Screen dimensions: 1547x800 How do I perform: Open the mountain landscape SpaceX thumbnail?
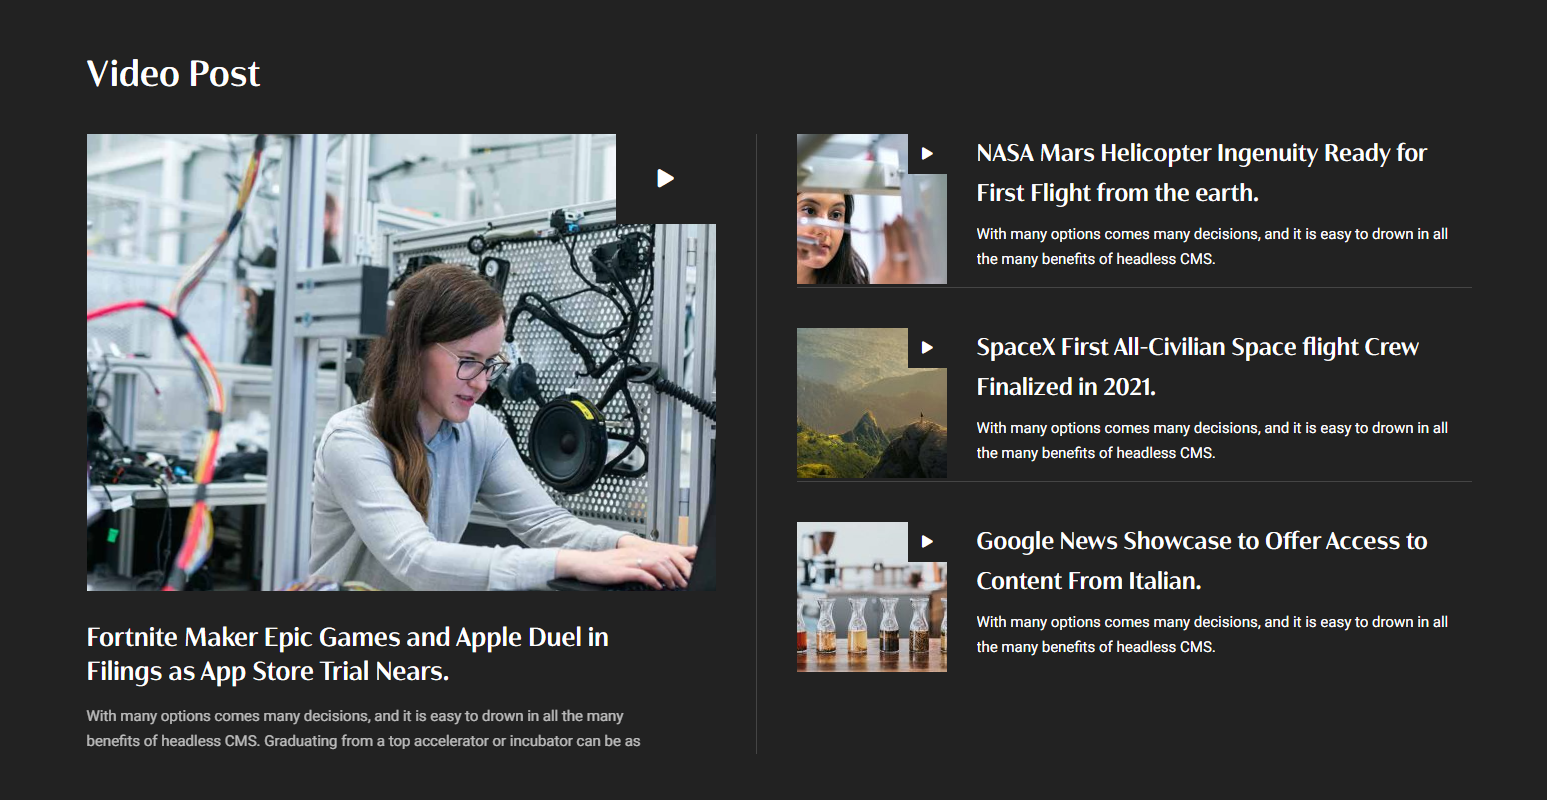coord(872,403)
